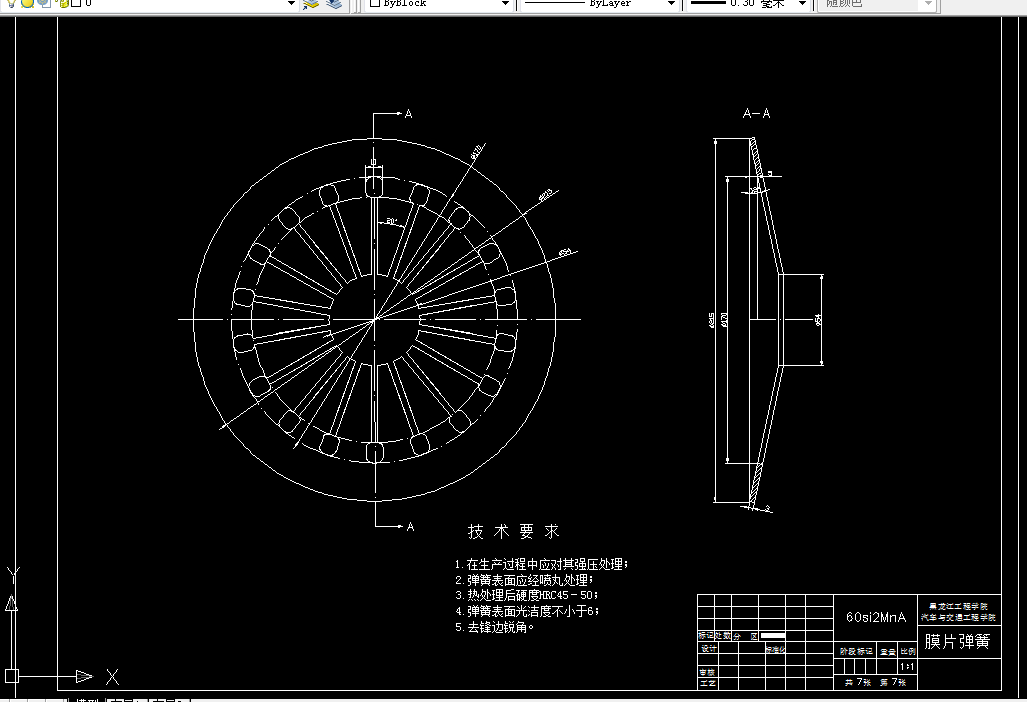Open the 0.30 lineweight dropdown
The image size is (1027, 702).
point(802,3)
